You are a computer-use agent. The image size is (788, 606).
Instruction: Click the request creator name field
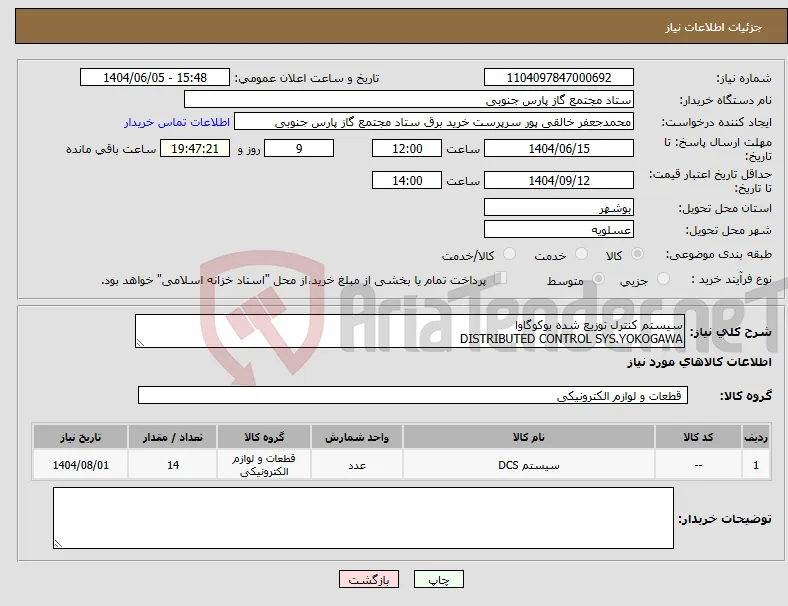tap(434, 122)
